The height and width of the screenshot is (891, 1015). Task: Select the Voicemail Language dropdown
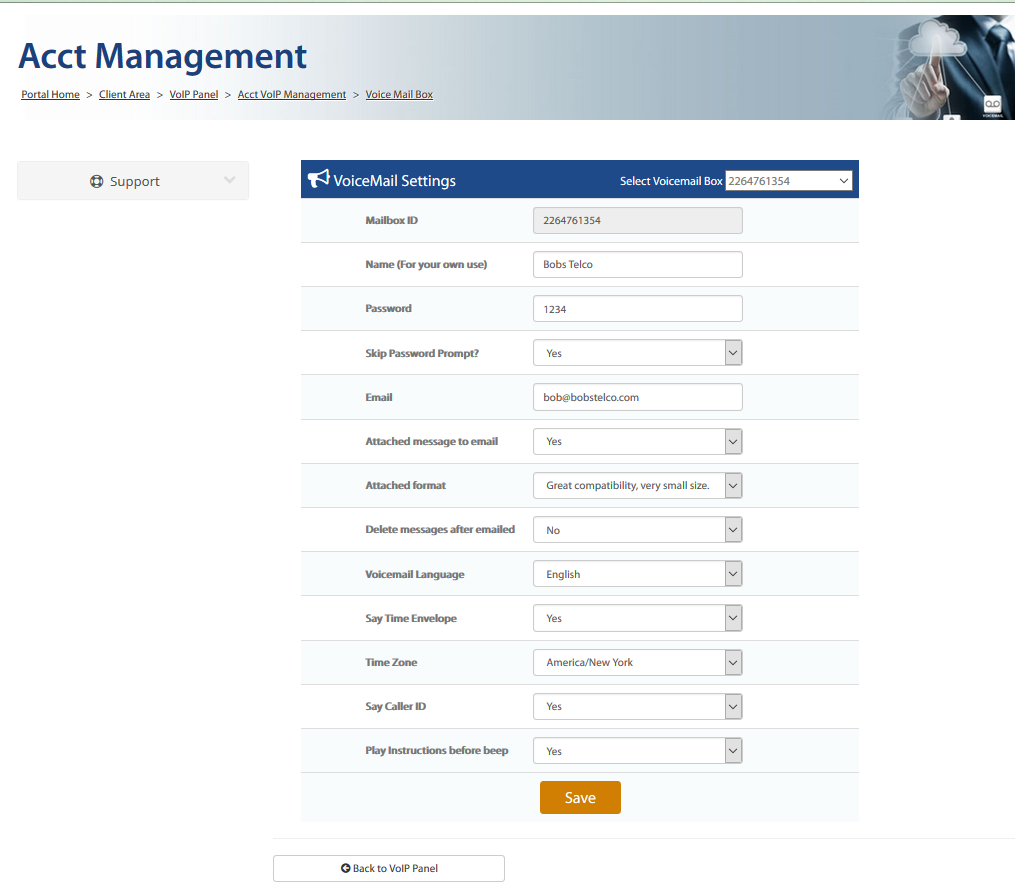[637, 574]
